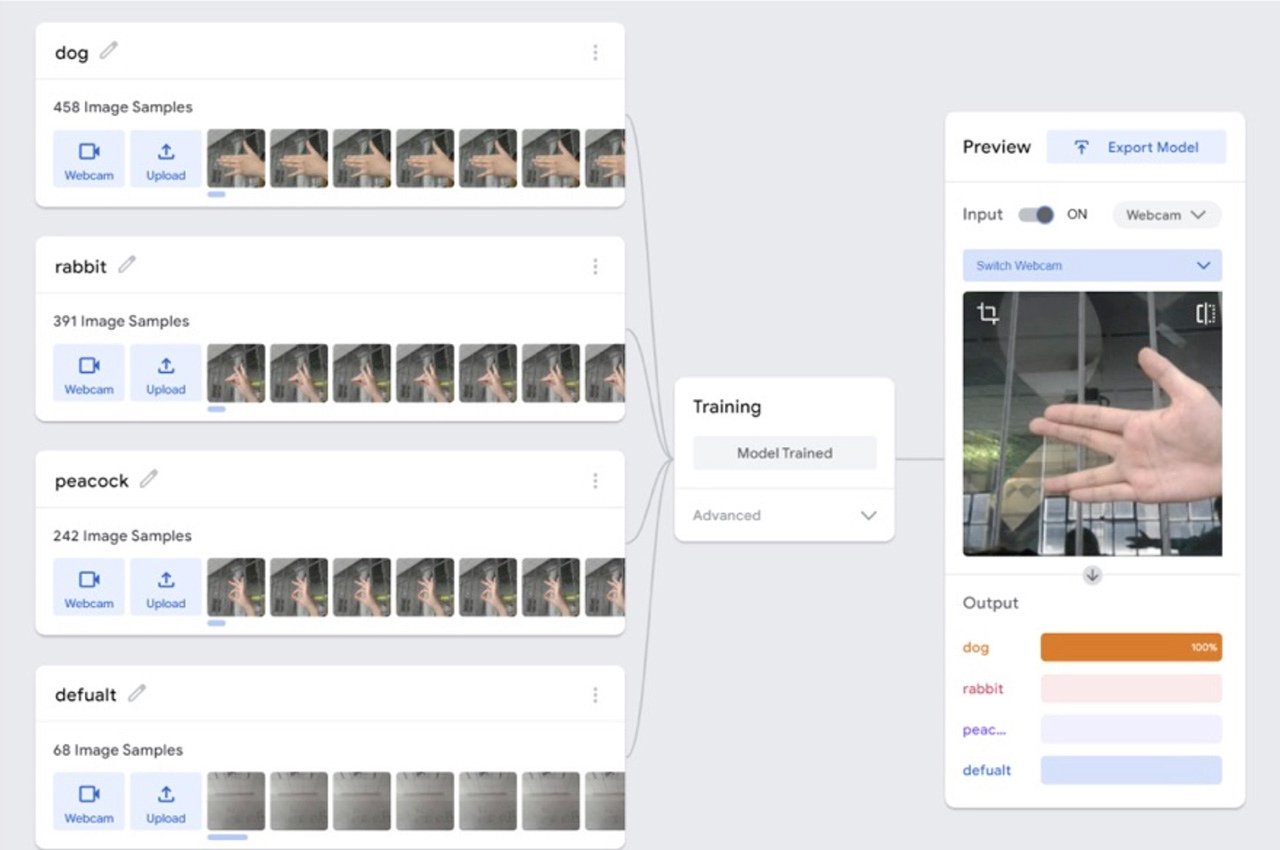Open the Webcam input source dropdown
This screenshot has height=850, width=1280.
[x=1166, y=214]
